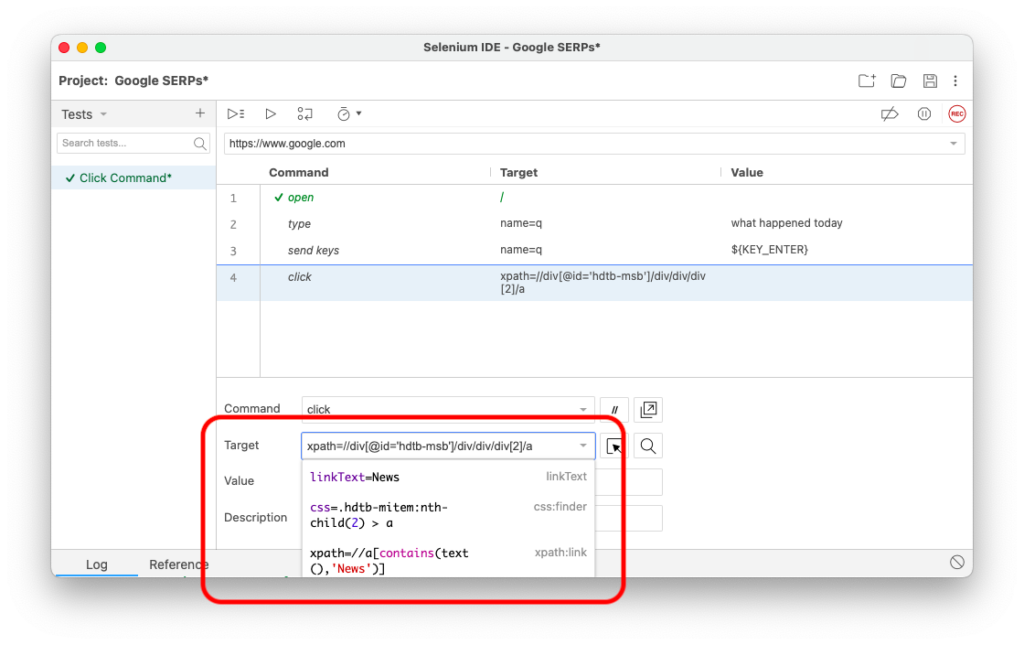The height and width of the screenshot is (645, 1024).
Task: Click the '/' target of the open command
Action: coord(502,197)
